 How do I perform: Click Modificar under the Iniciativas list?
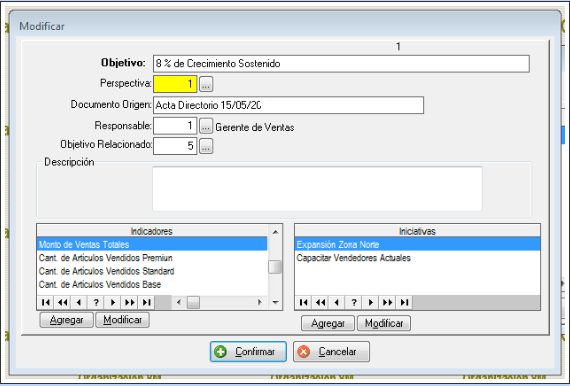(x=384, y=323)
